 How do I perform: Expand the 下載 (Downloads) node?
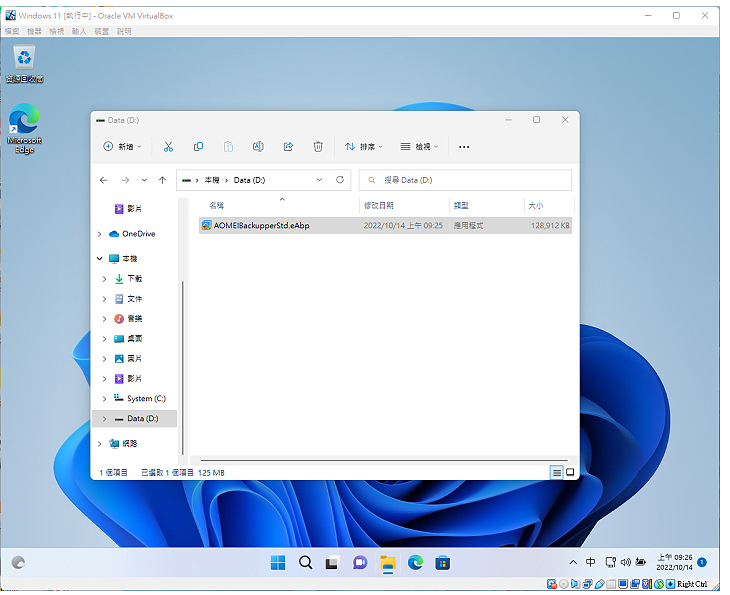[104, 278]
